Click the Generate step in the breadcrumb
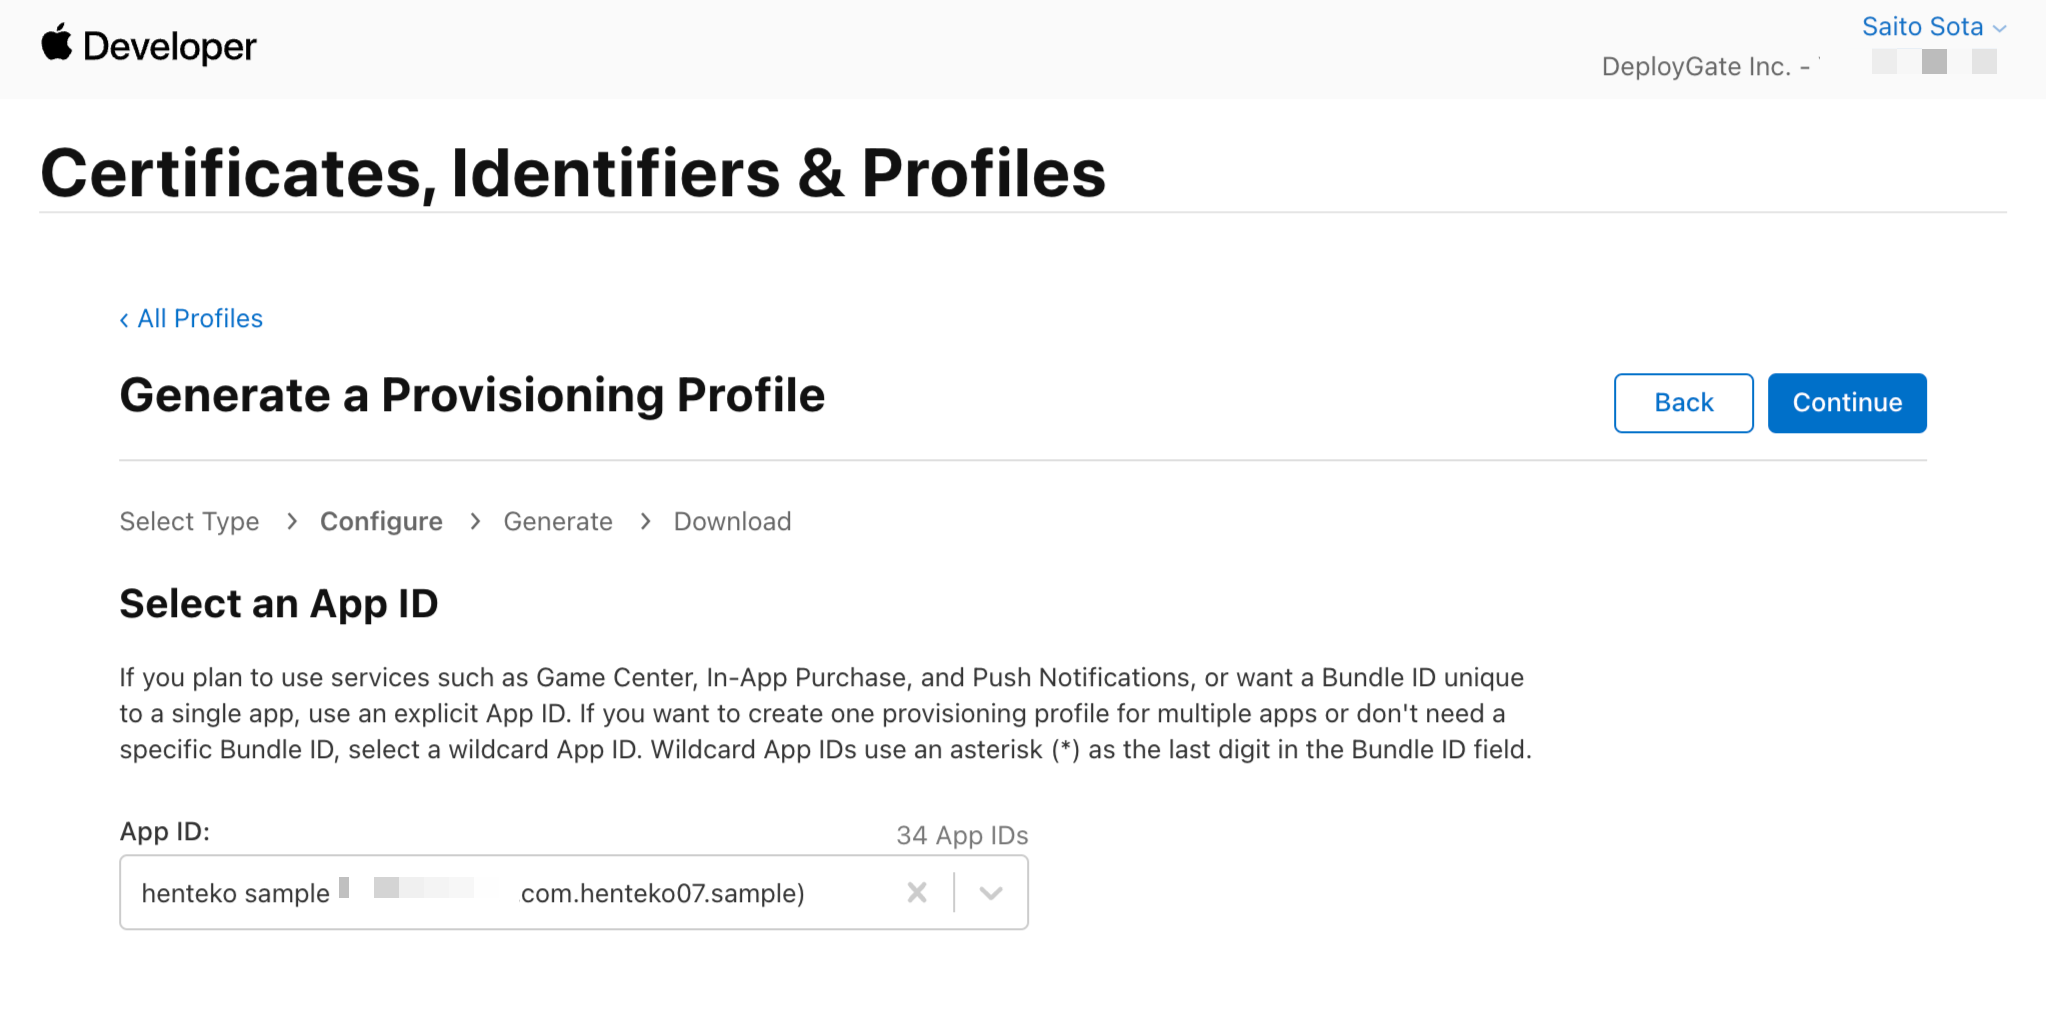Viewport: 2046px width, 1028px height. 558,521
